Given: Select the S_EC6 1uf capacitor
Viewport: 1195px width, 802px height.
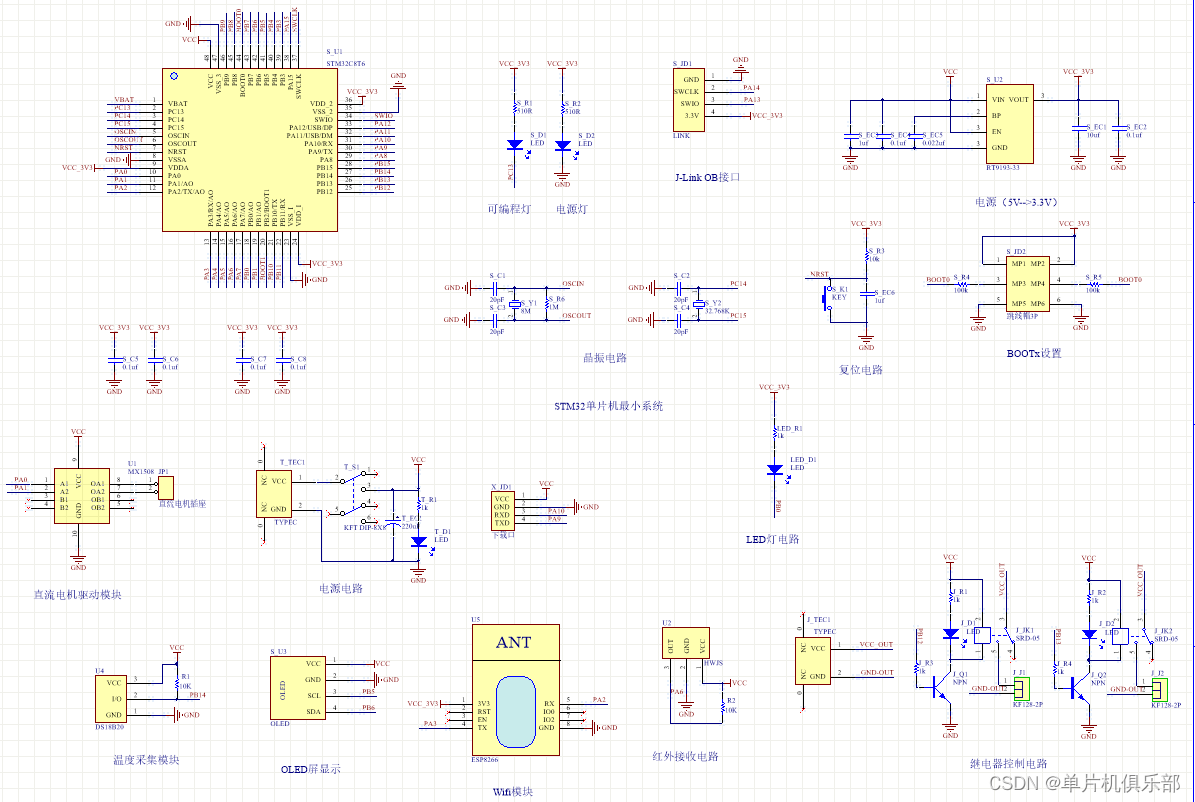Looking at the screenshot, I should 867,294.
